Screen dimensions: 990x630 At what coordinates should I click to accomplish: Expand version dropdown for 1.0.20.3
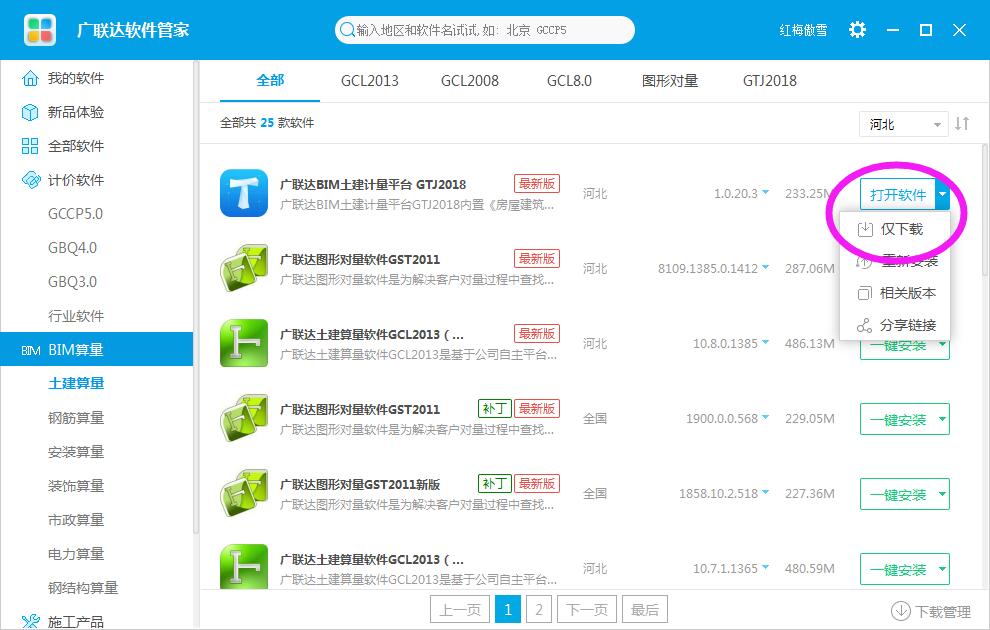tap(765, 192)
